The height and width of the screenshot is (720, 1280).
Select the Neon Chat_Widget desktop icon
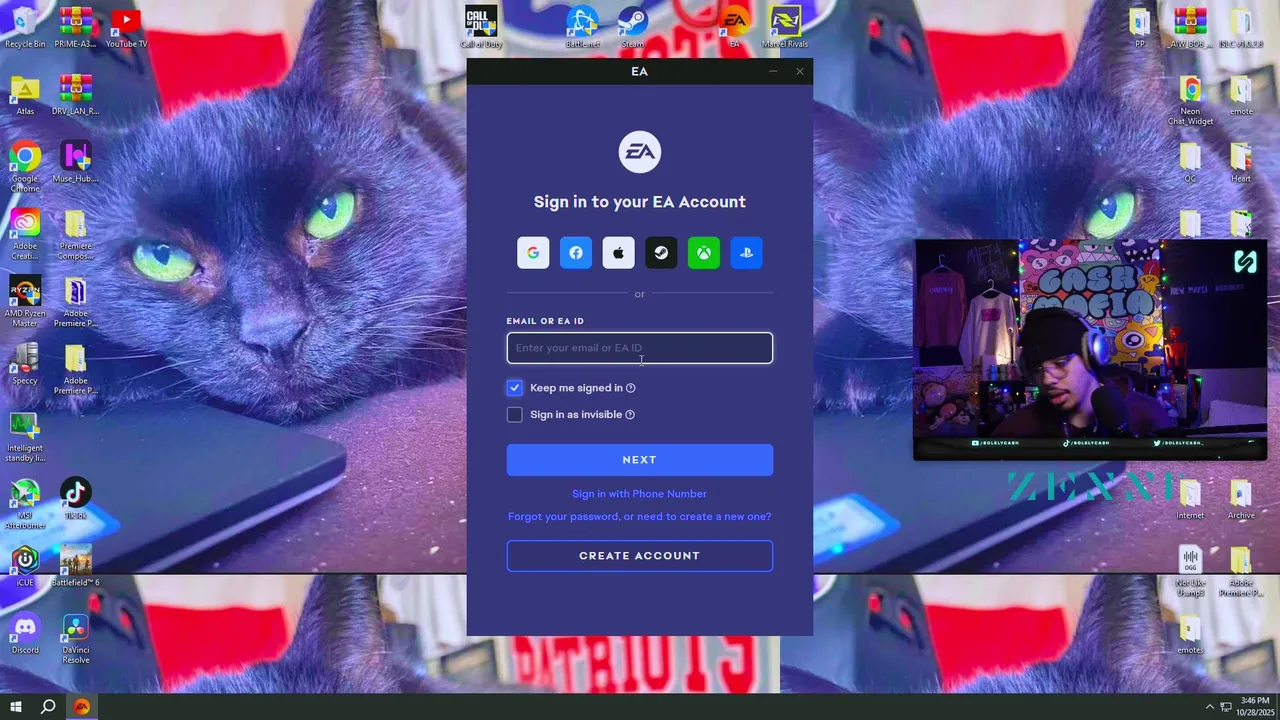[1190, 100]
